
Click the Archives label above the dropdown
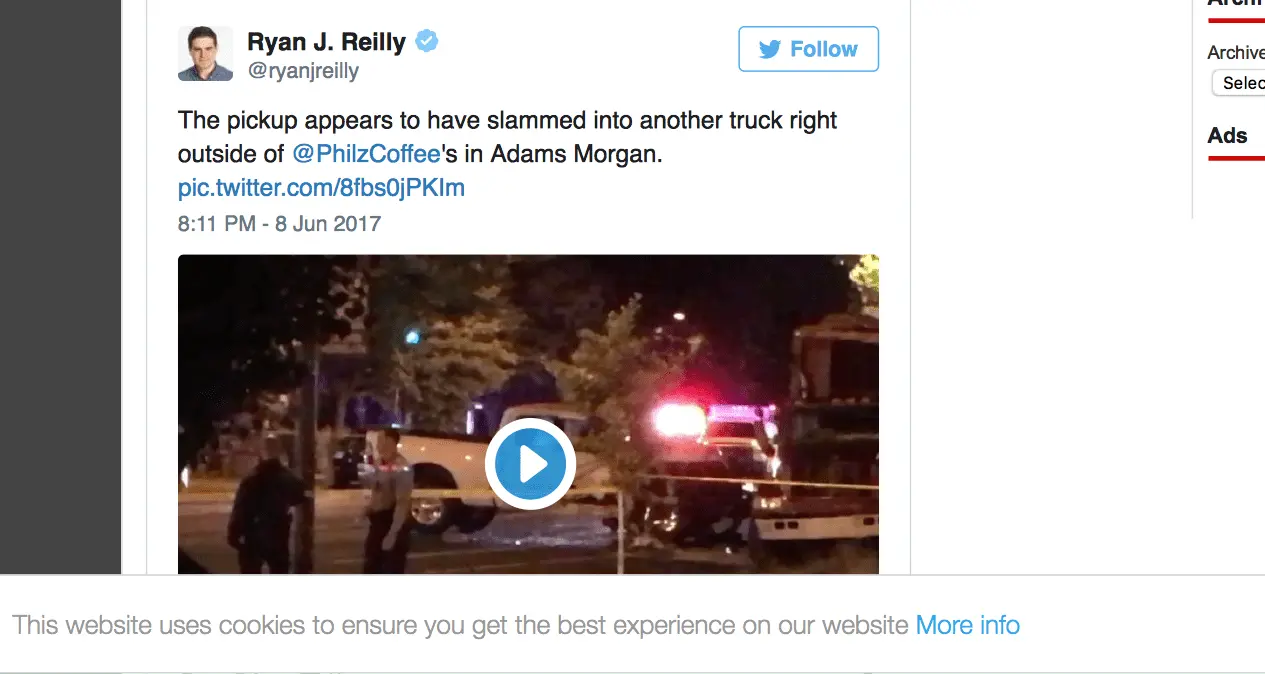[1236, 52]
